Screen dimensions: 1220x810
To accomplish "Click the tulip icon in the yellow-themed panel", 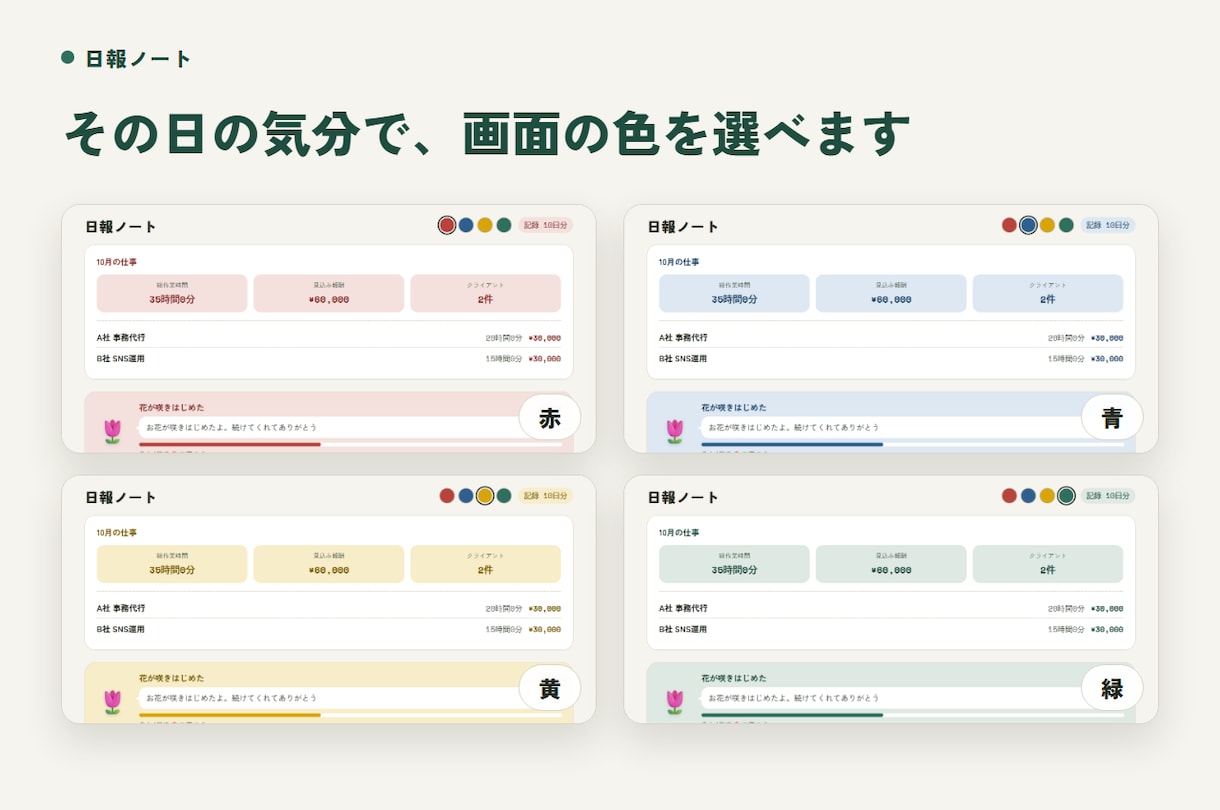I will pyautogui.click(x=112, y=701).
